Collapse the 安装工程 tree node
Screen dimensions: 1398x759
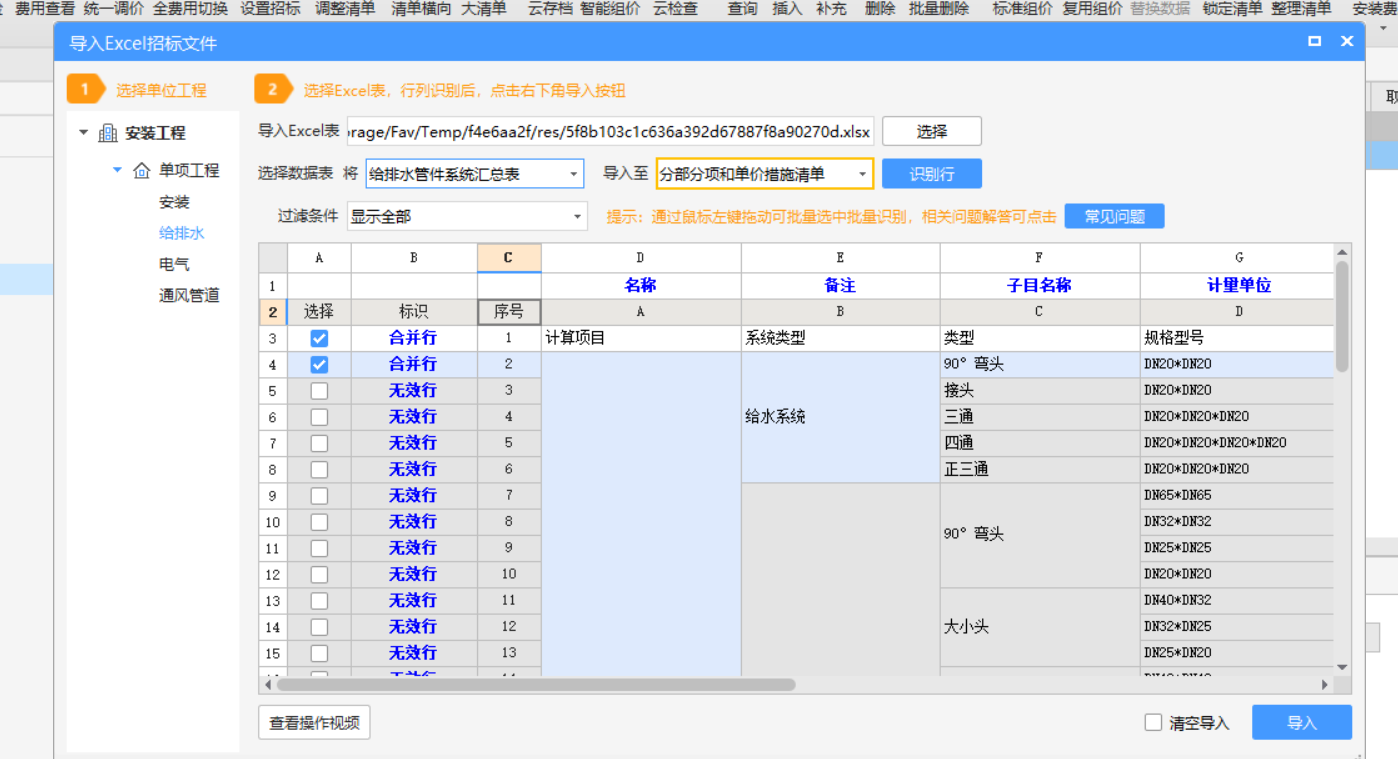point(84,133)
